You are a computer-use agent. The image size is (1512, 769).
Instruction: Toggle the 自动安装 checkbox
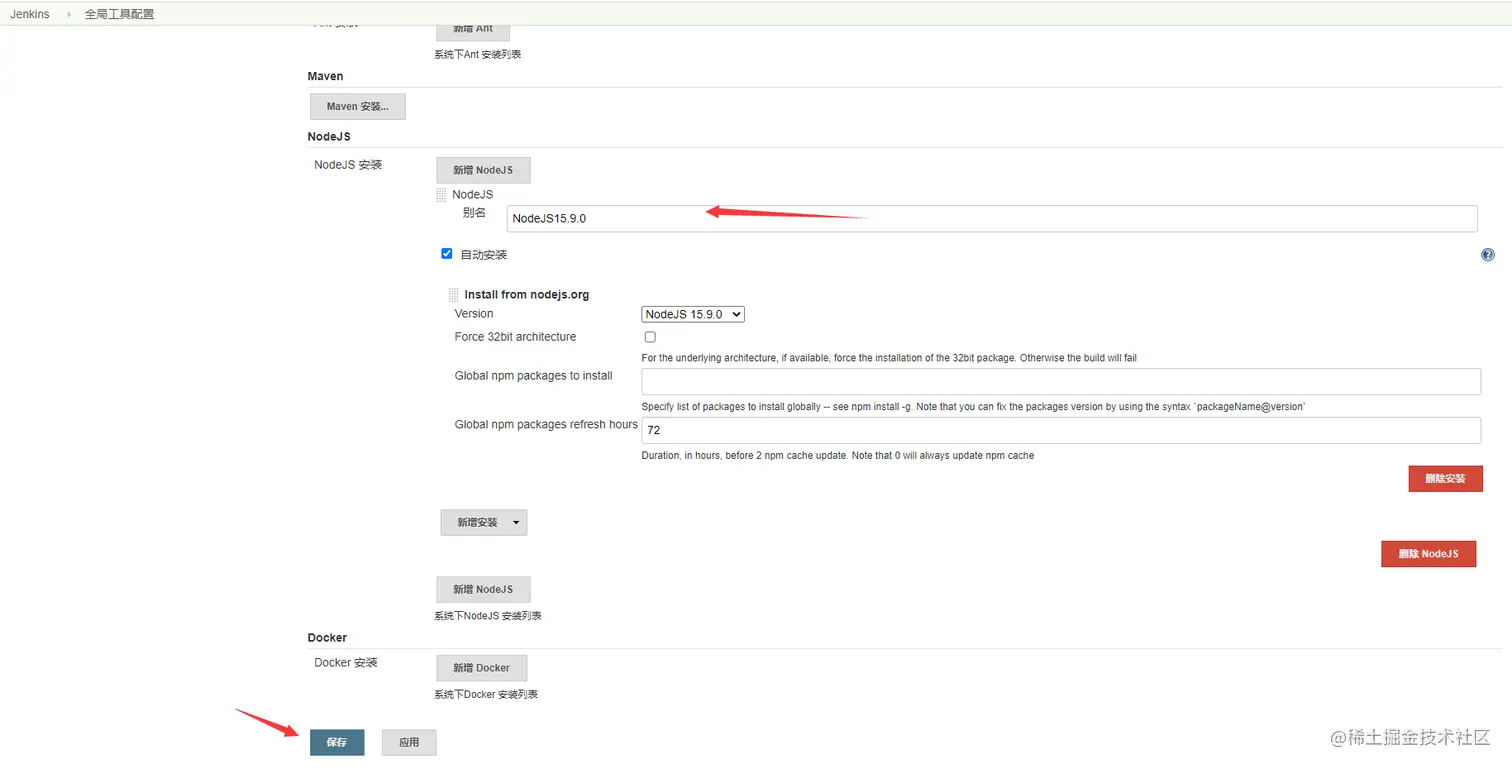(x=447, y=254)
